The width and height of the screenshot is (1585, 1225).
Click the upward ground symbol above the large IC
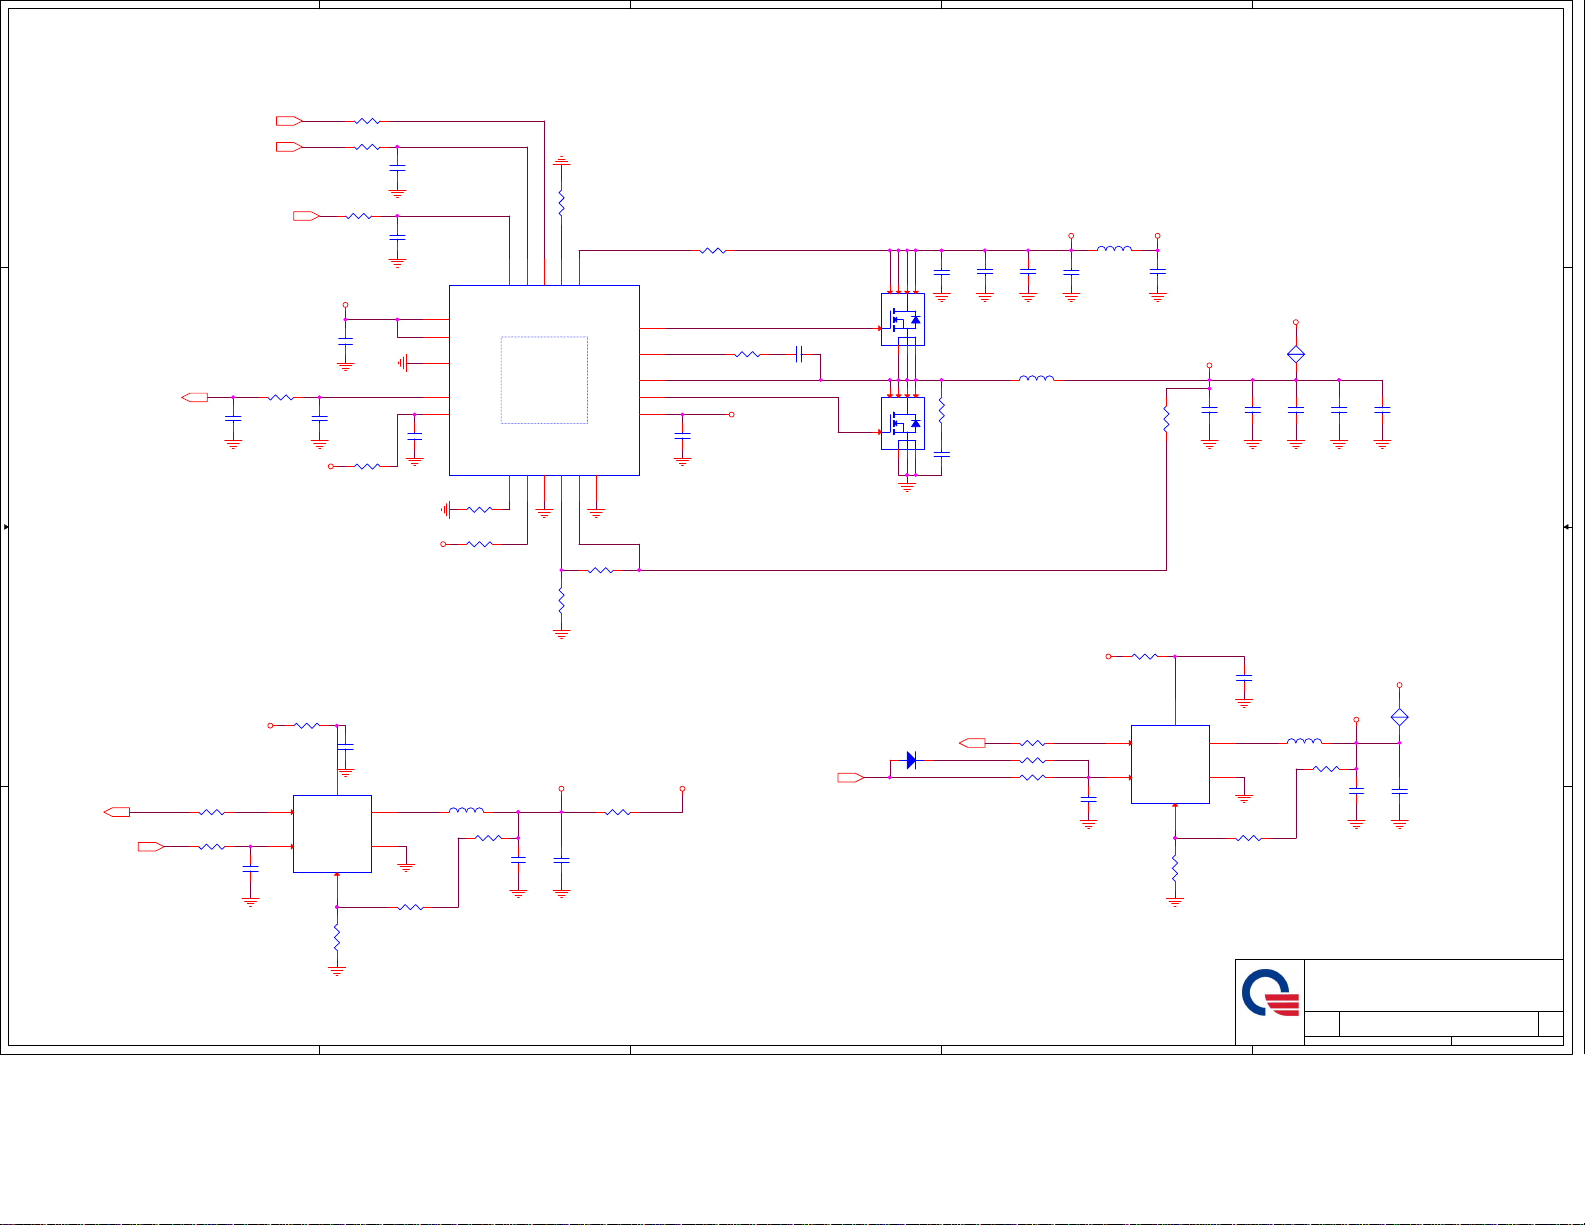click(562, 160)
